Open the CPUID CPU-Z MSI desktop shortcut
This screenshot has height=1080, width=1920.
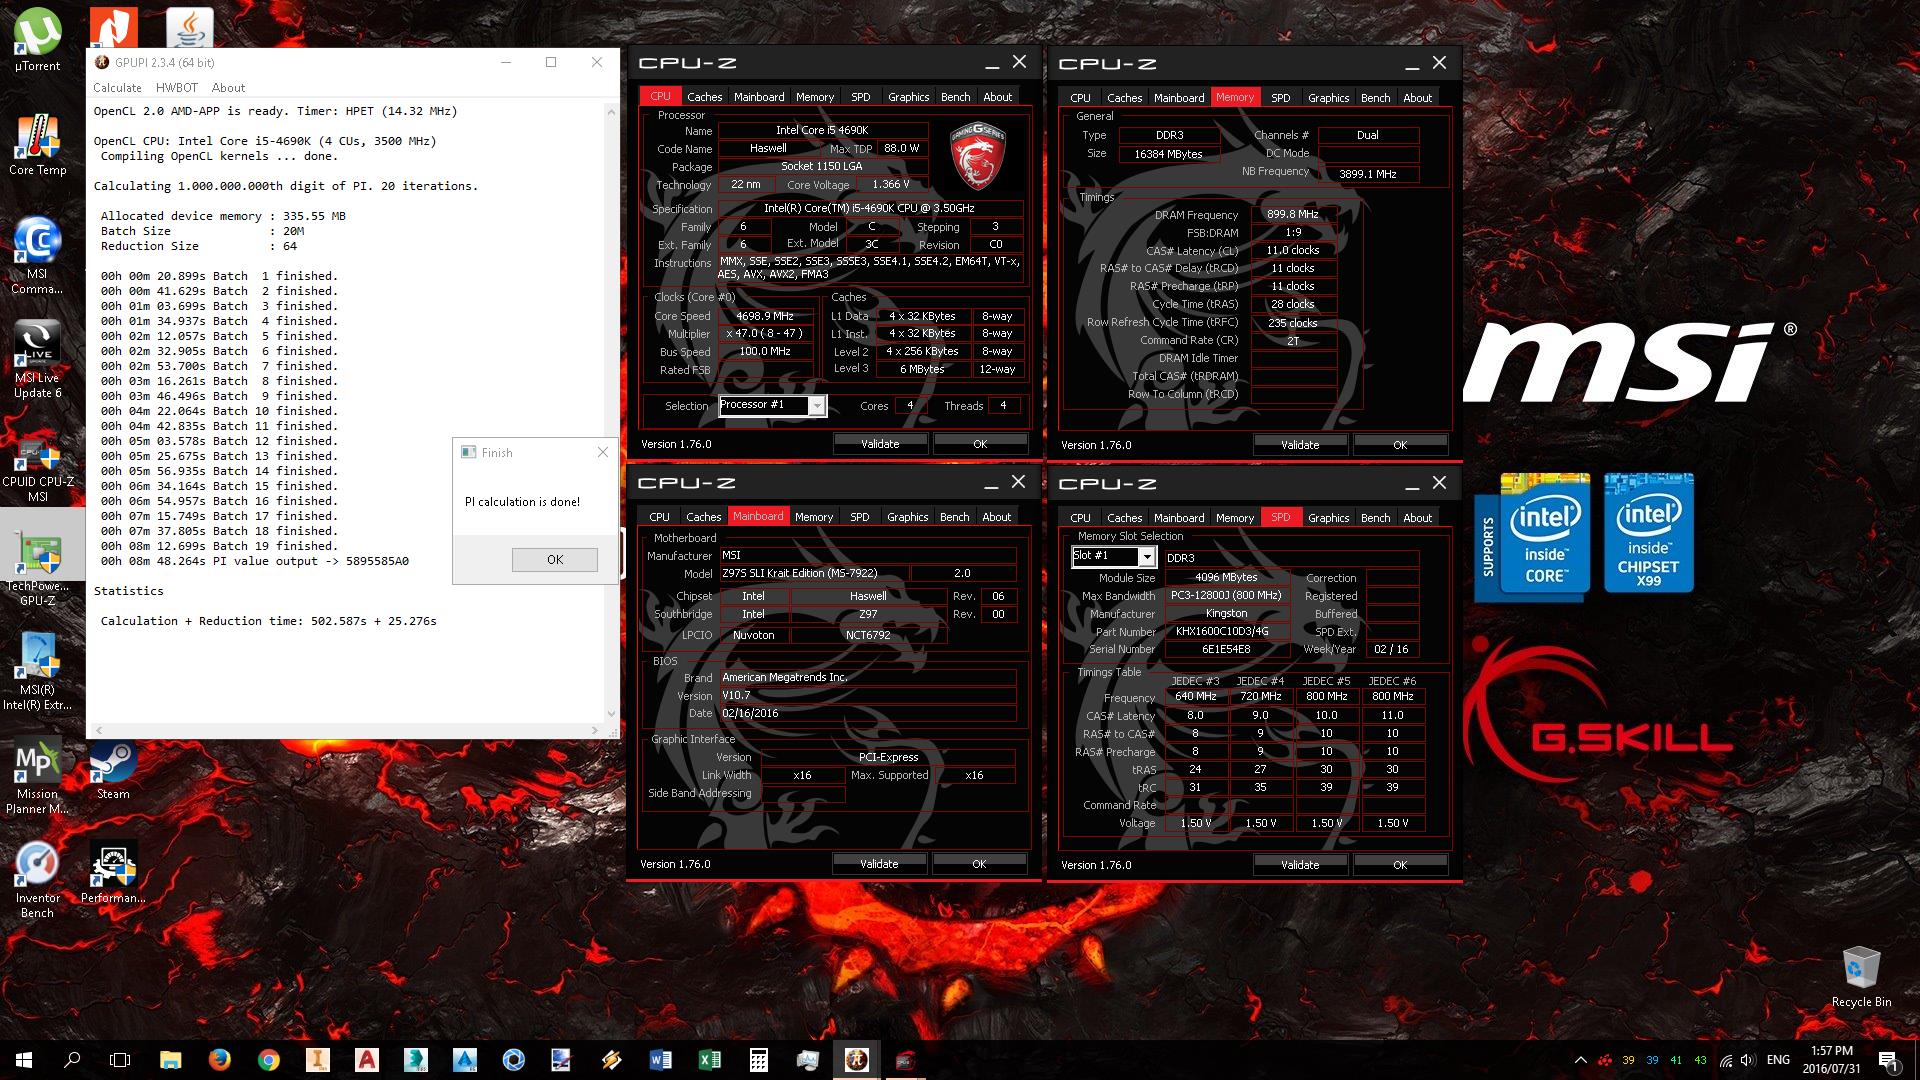[37, 468]
